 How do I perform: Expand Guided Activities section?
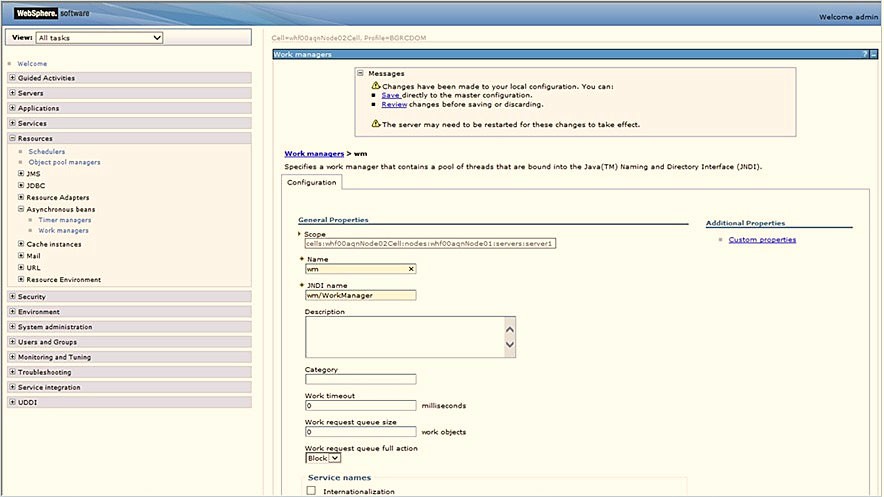point(12,78)
